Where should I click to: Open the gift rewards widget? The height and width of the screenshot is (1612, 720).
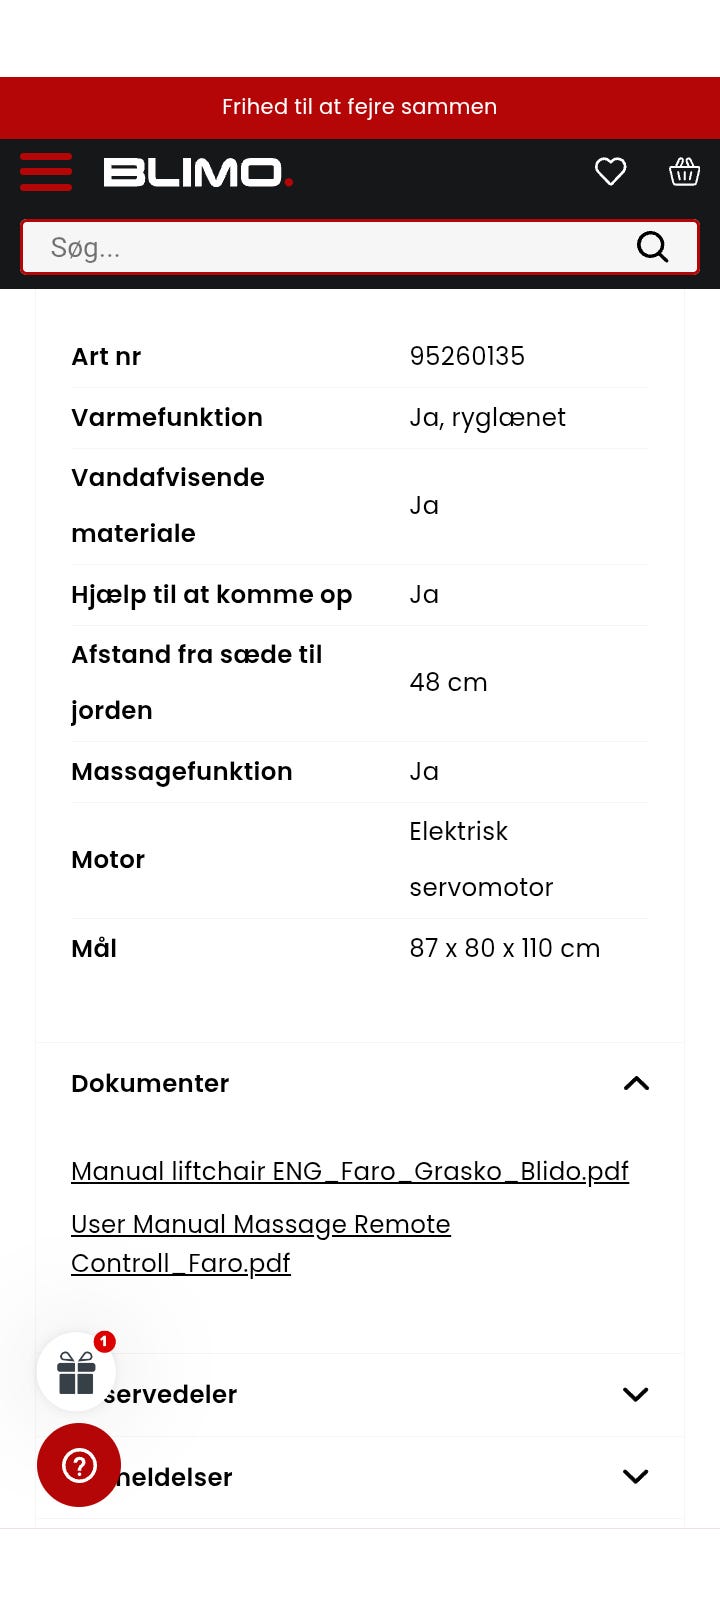coord(76,1372)
